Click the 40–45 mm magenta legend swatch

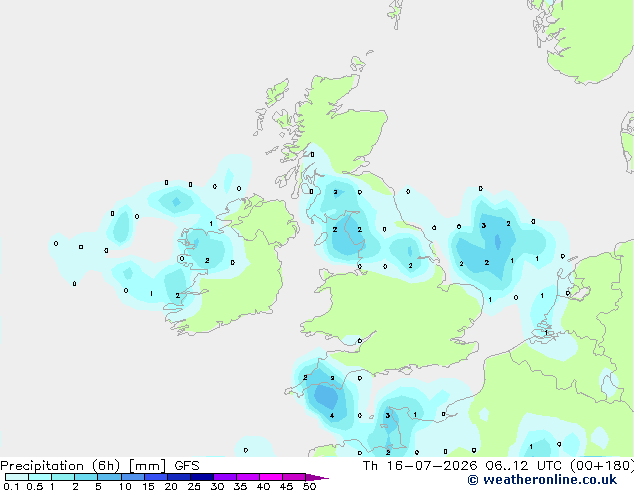[x=271, y=477]
